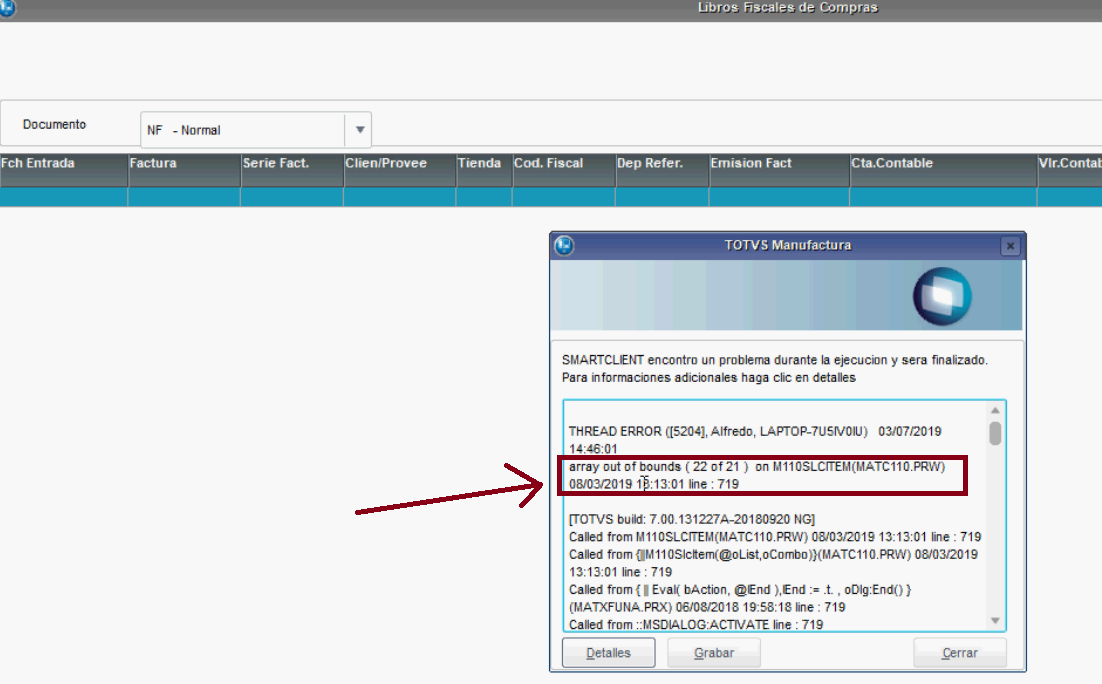Click the 'Called from ::MSDIALOG:ACTIVATE' line
The width and height of the screenshot is (1102, 684).
696,624
